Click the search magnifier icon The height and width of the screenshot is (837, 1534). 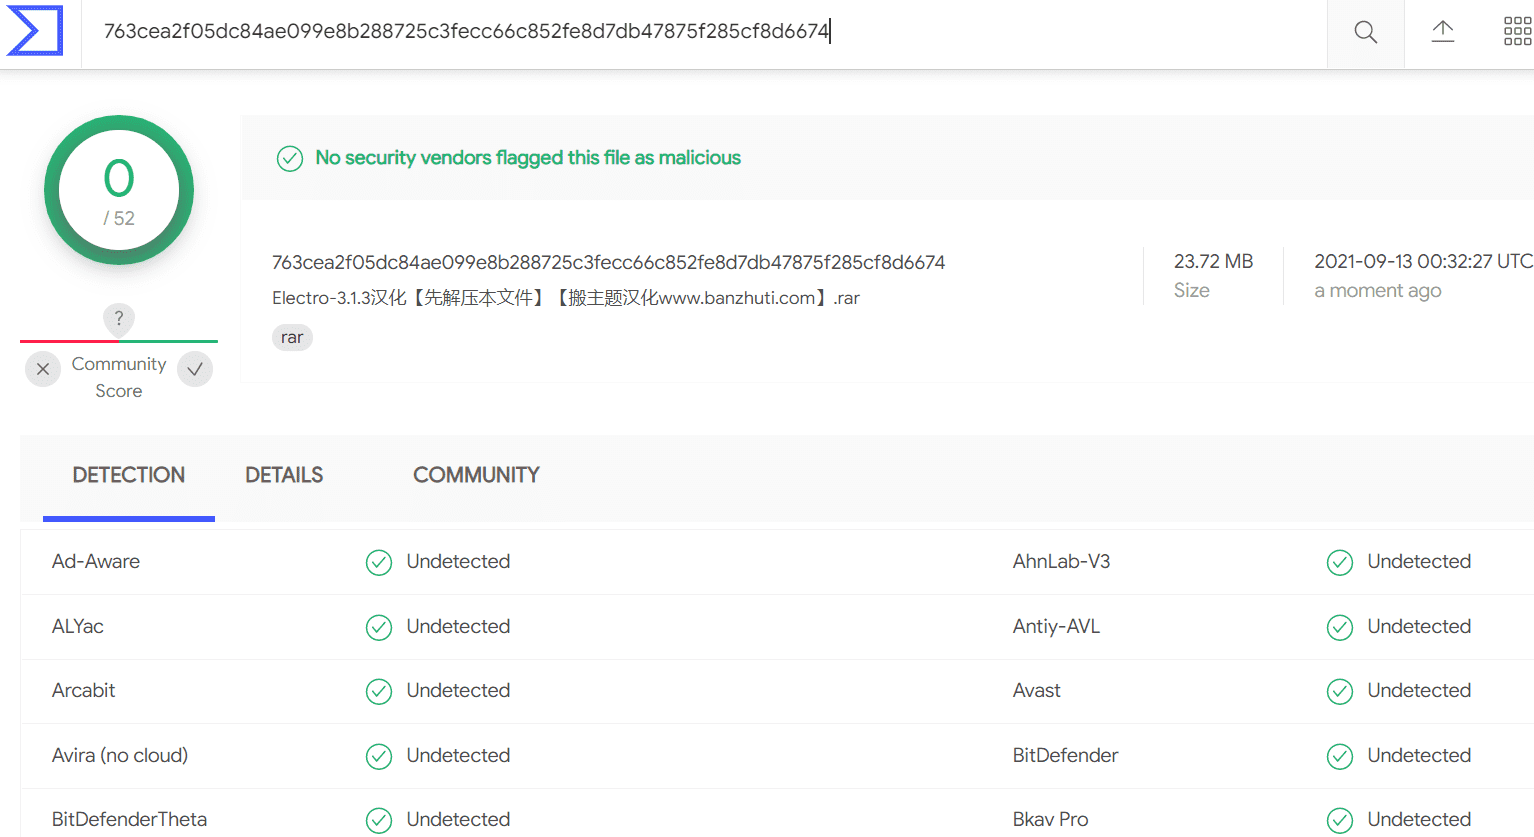click(x=1365, y=33)
